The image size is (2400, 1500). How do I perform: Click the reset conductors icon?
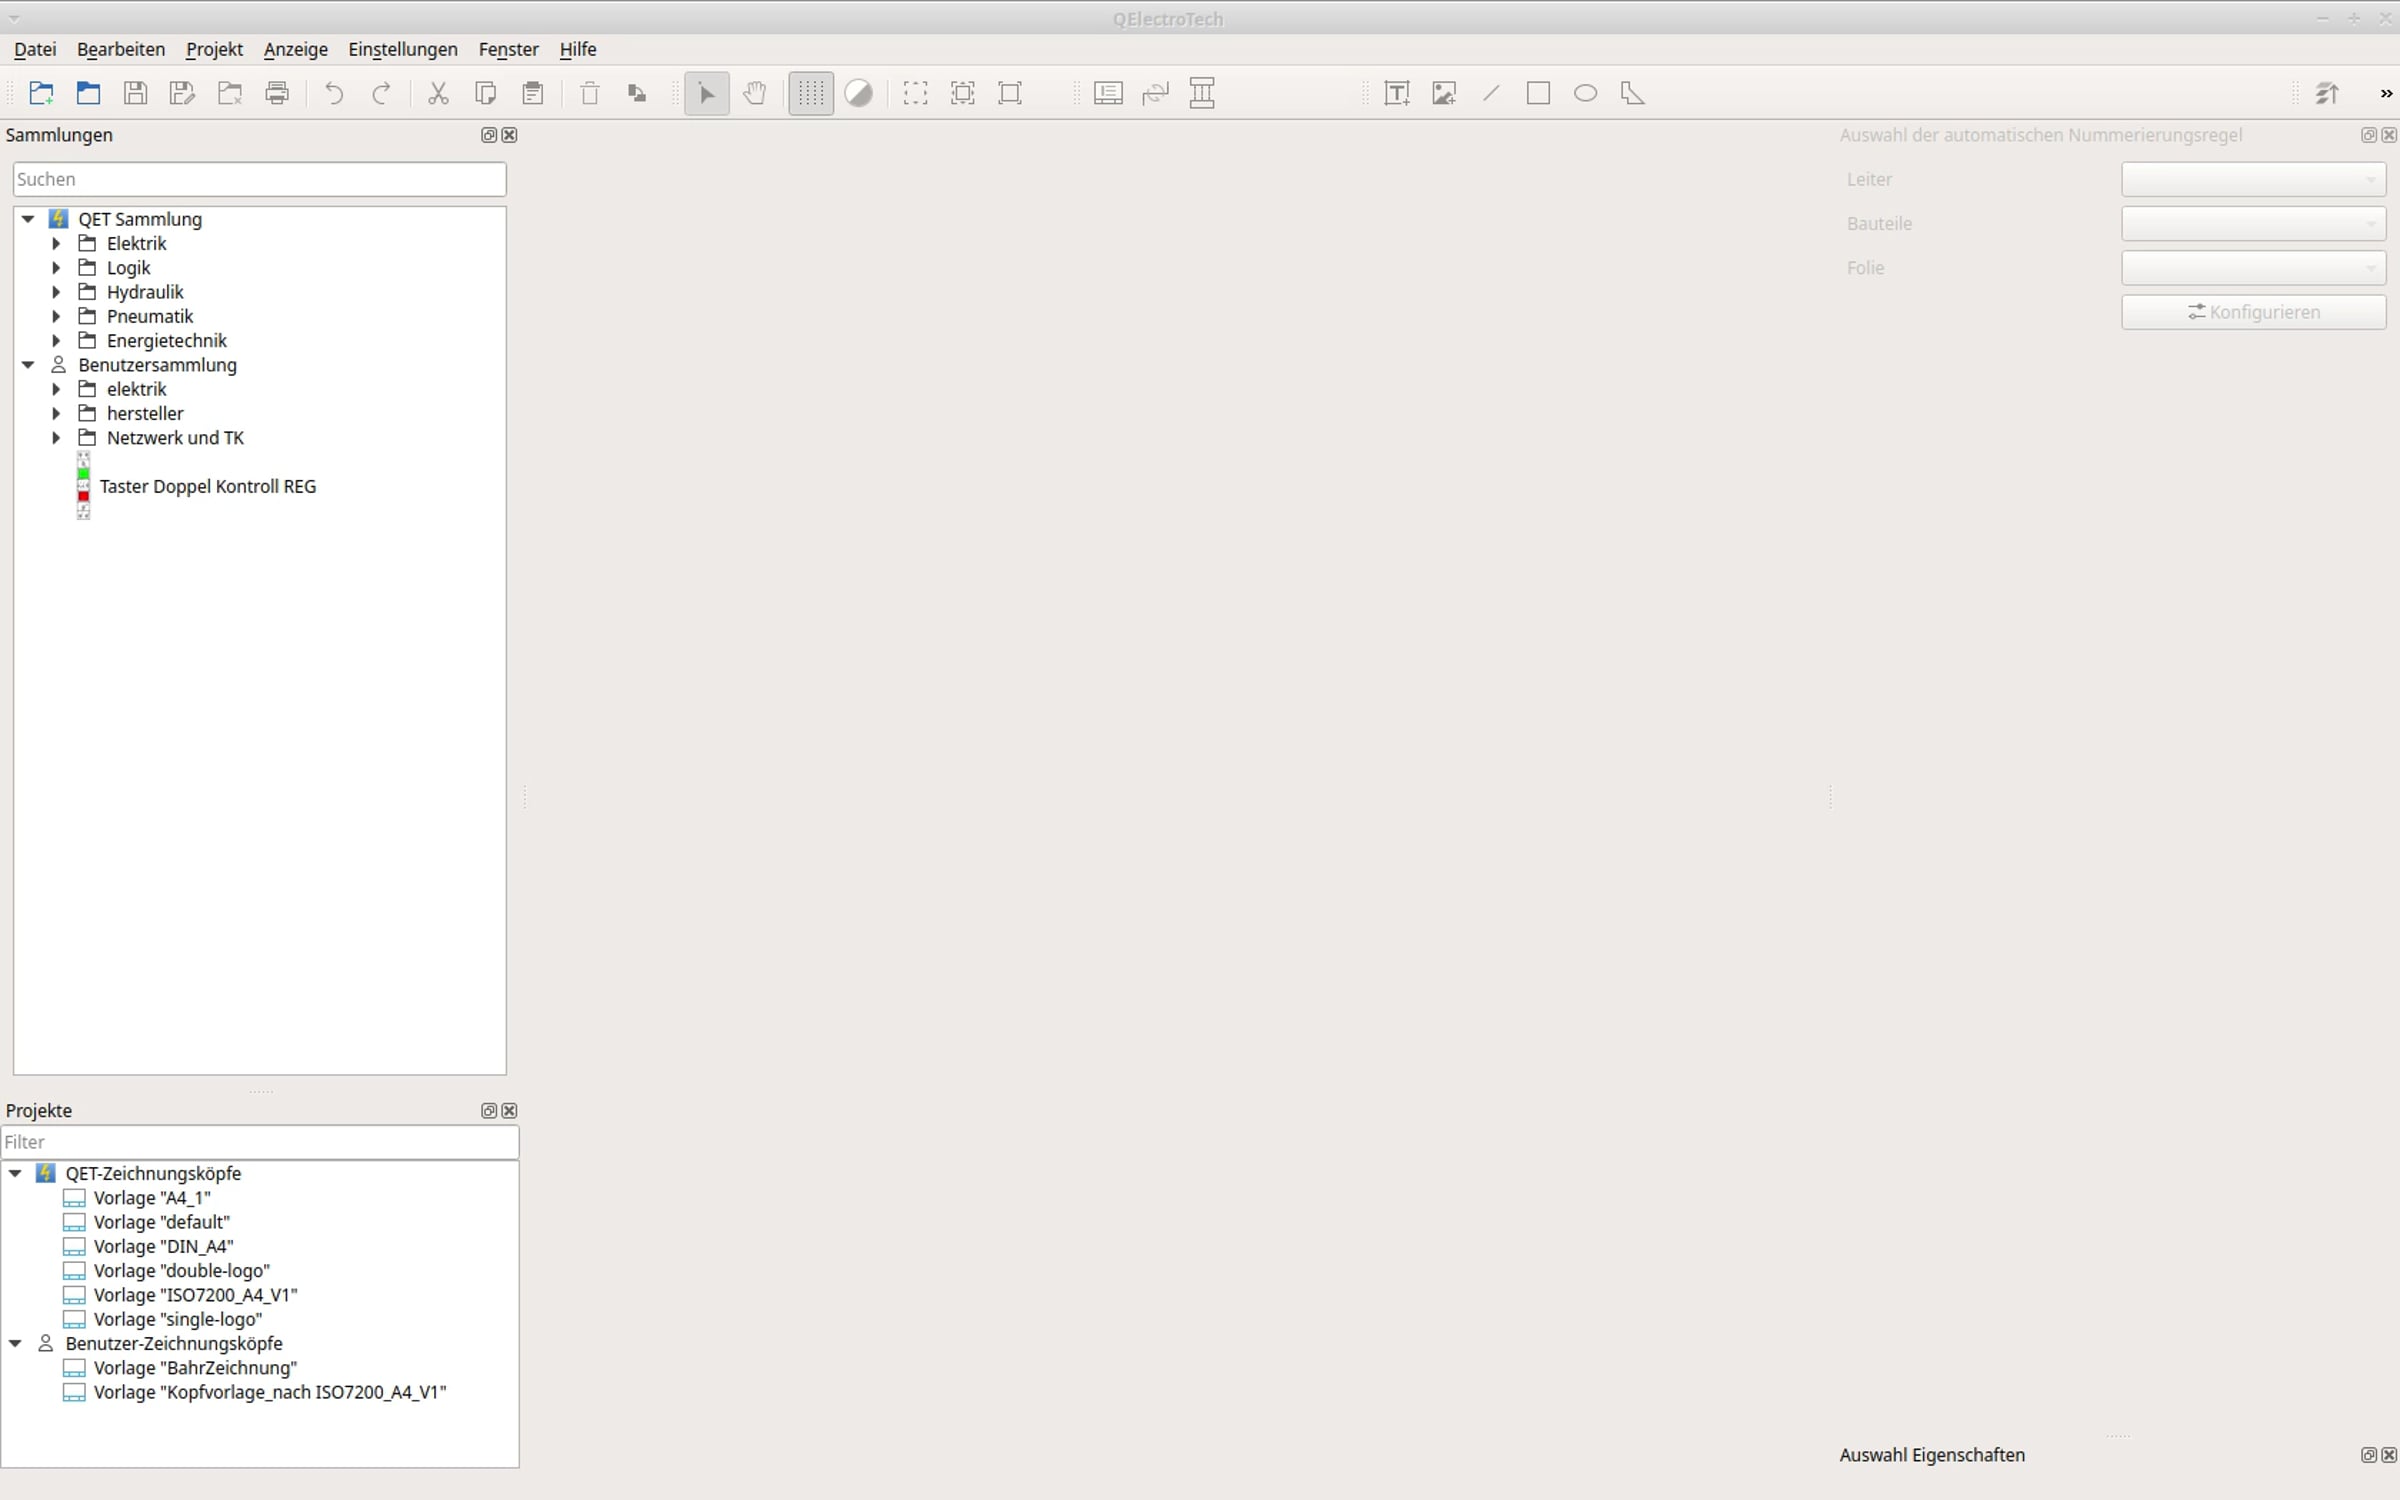(1155, 93)
